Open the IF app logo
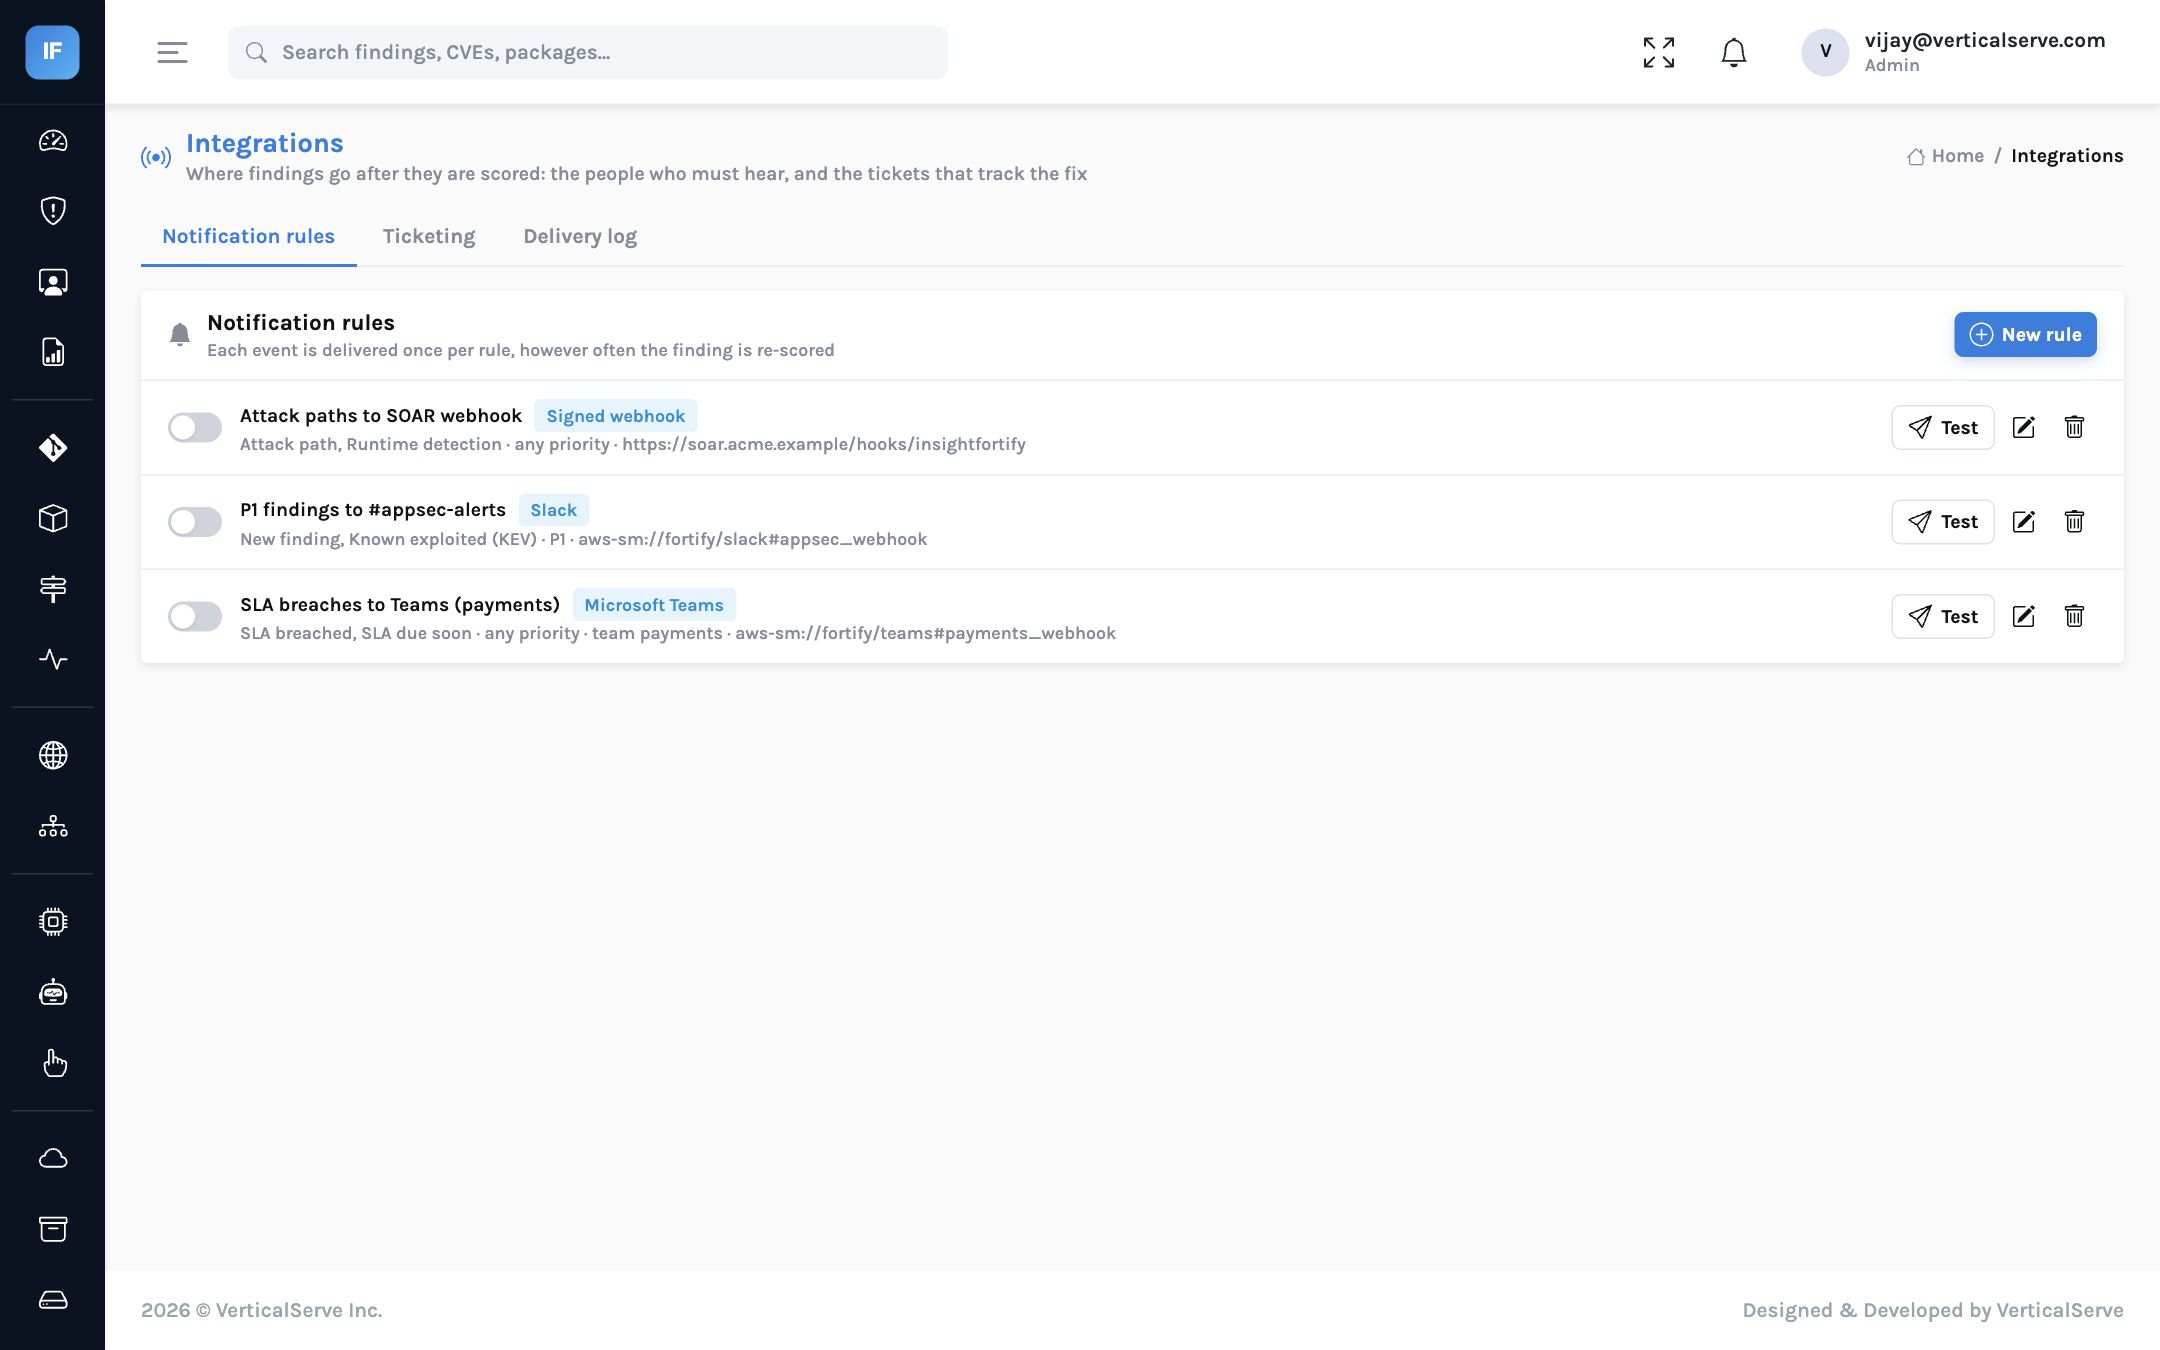Screen dimensions: 2160x1350 (52, 52)
